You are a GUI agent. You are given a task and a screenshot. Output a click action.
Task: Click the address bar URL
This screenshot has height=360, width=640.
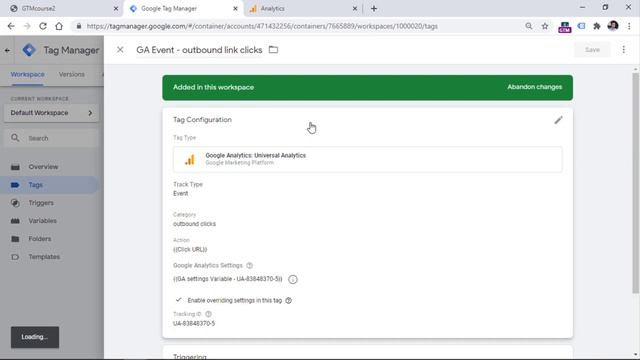tap(262, 26)
